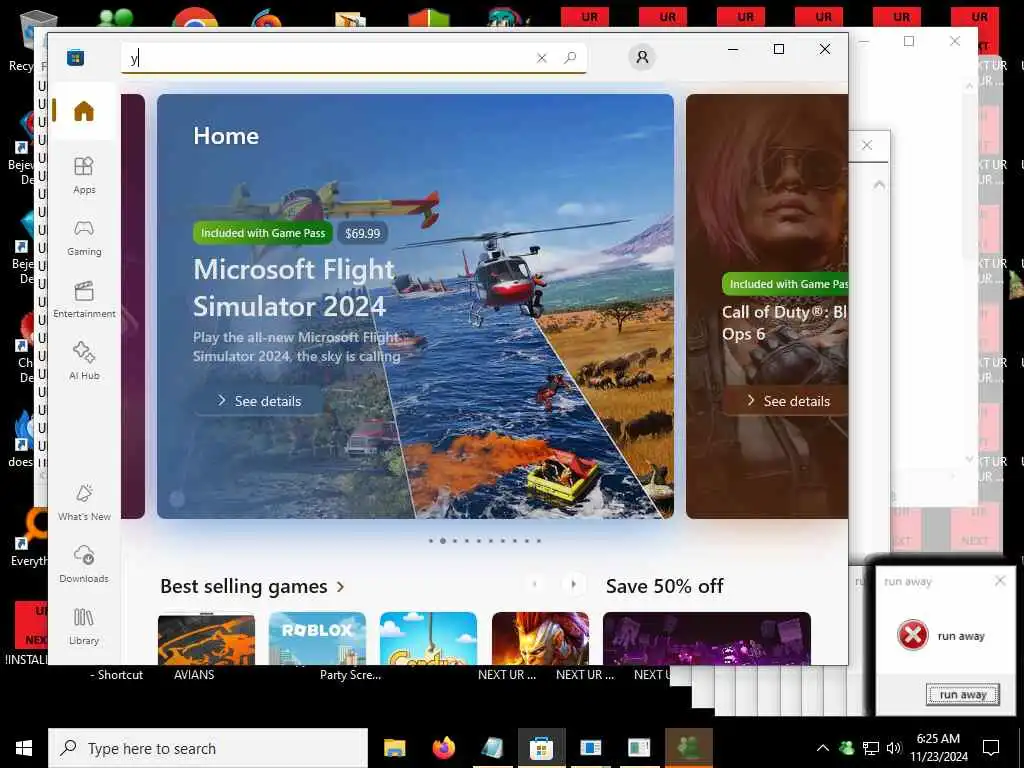Open the red-haired warrior game thumbnail
Image resolution: width=1024 pixels, height=768 pixels.
[540, 639]
